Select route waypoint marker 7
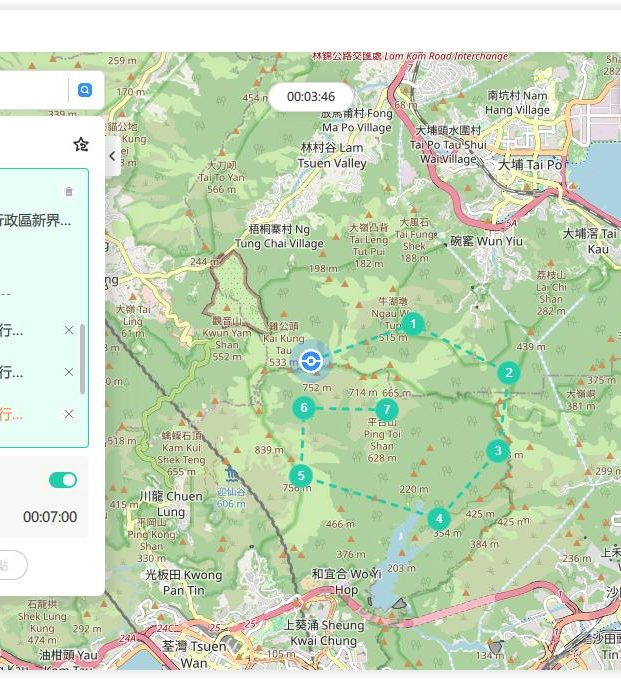621x680 pixels. point(386,410)
